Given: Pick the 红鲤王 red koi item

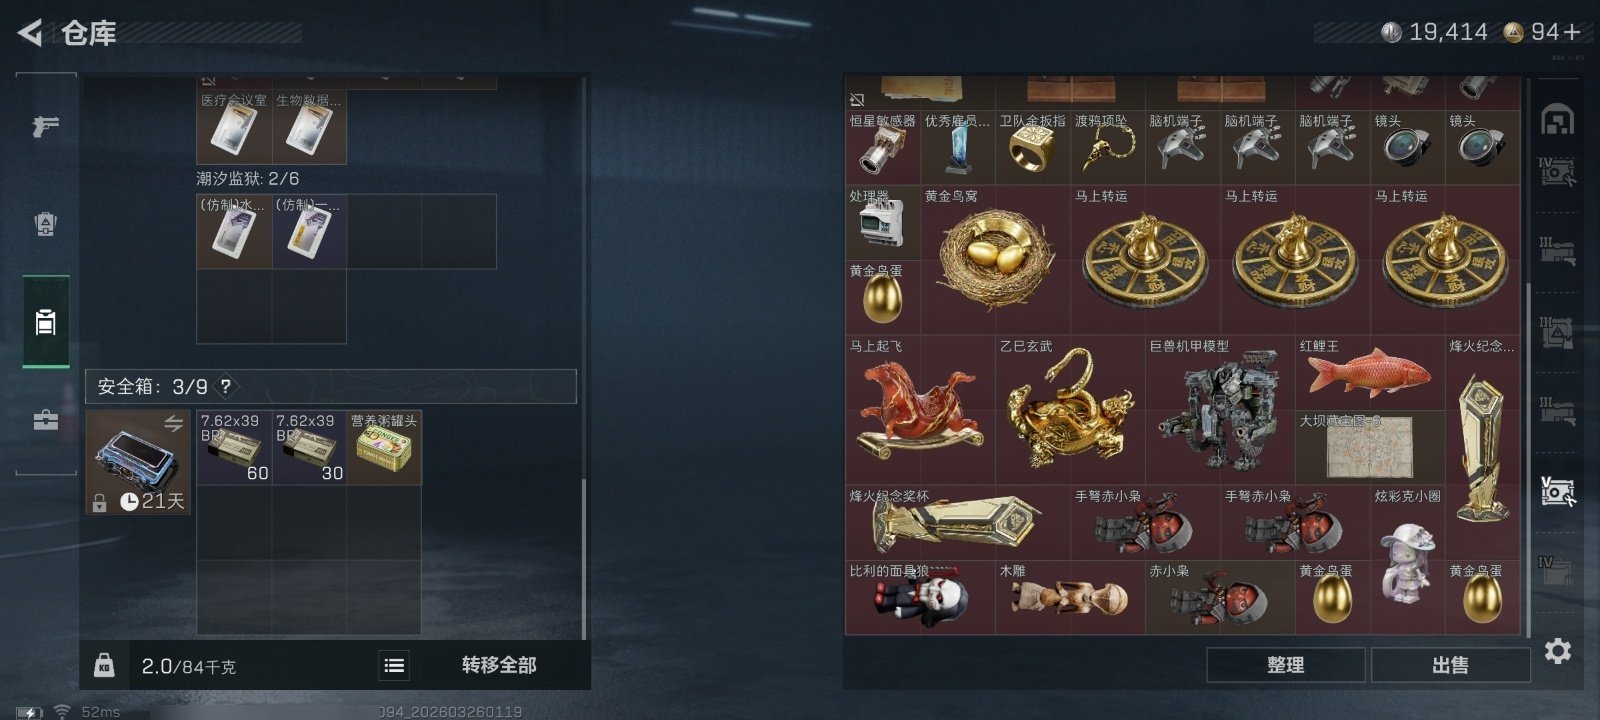Looking at the screenshot, I should point(1370,373).
